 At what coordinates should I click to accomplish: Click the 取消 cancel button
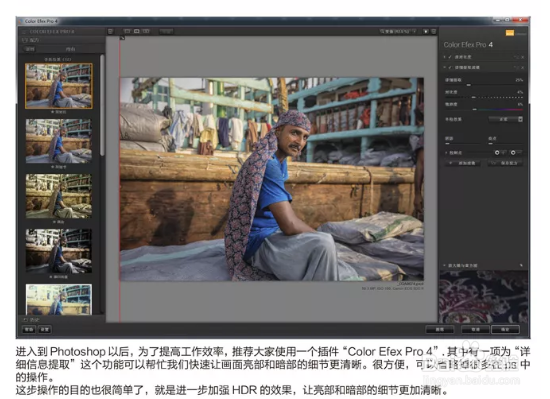(x=475, y=329)
